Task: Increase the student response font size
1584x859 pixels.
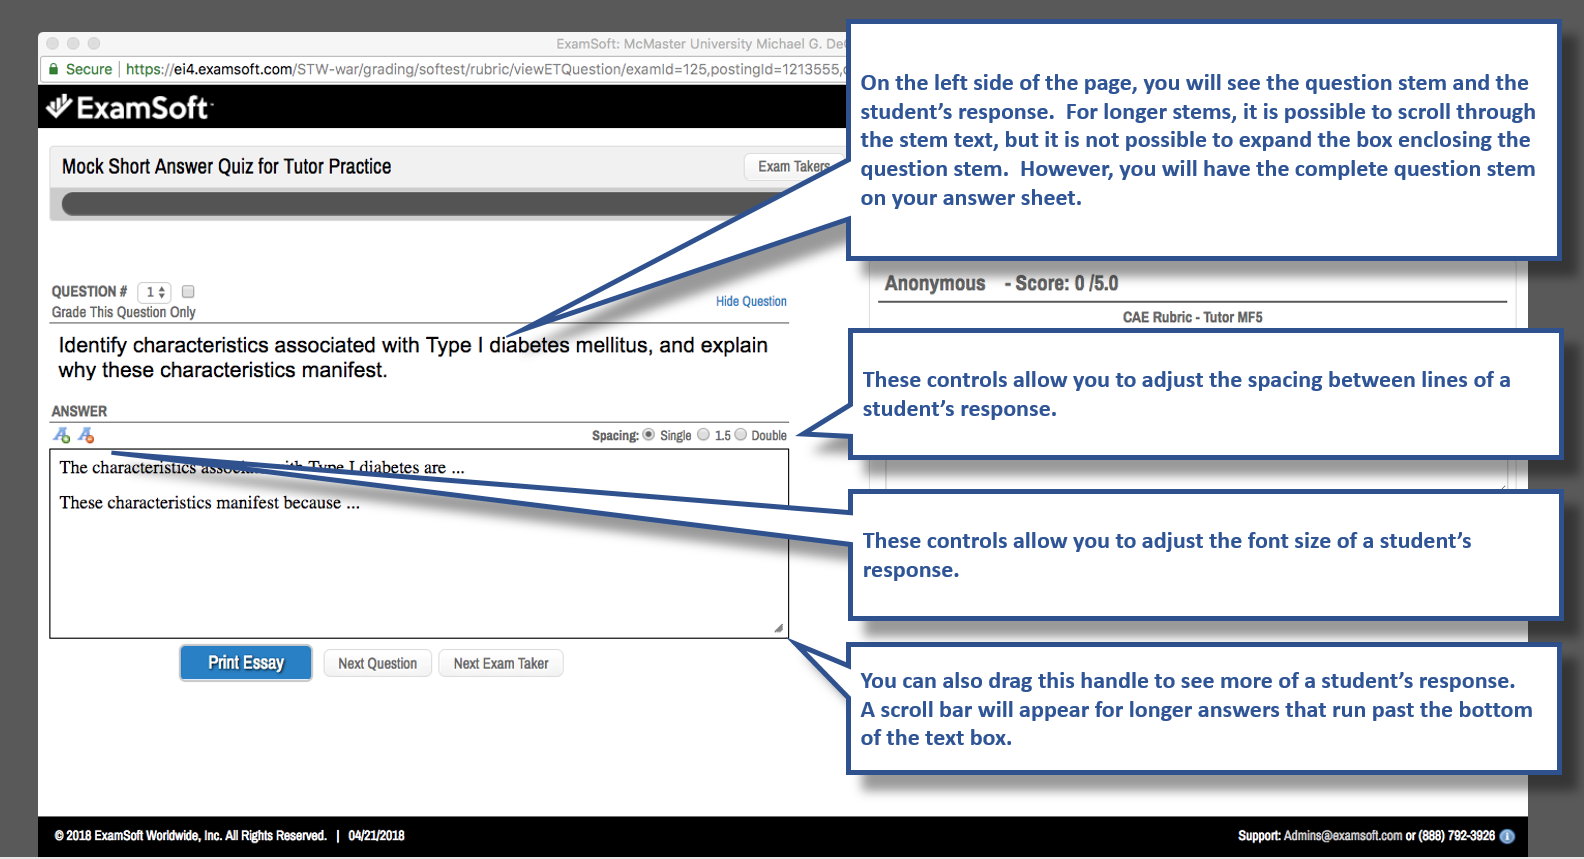Action: [x=62, y=435]
